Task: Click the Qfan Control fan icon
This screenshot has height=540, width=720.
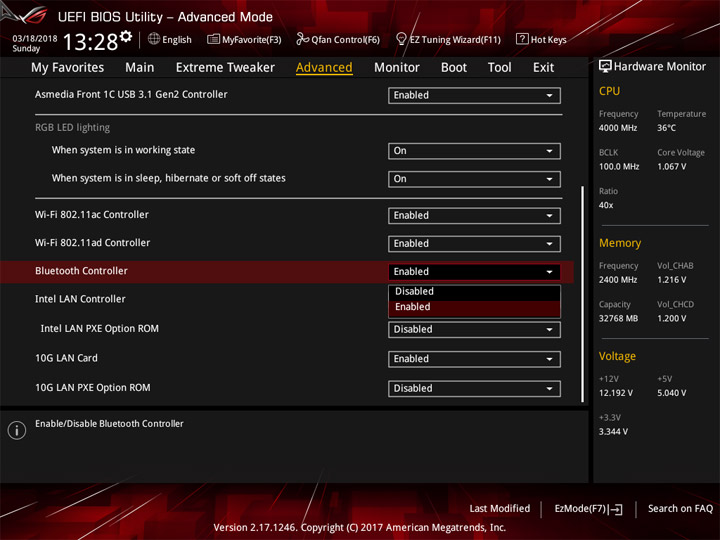Action: [x=302, y=39]
